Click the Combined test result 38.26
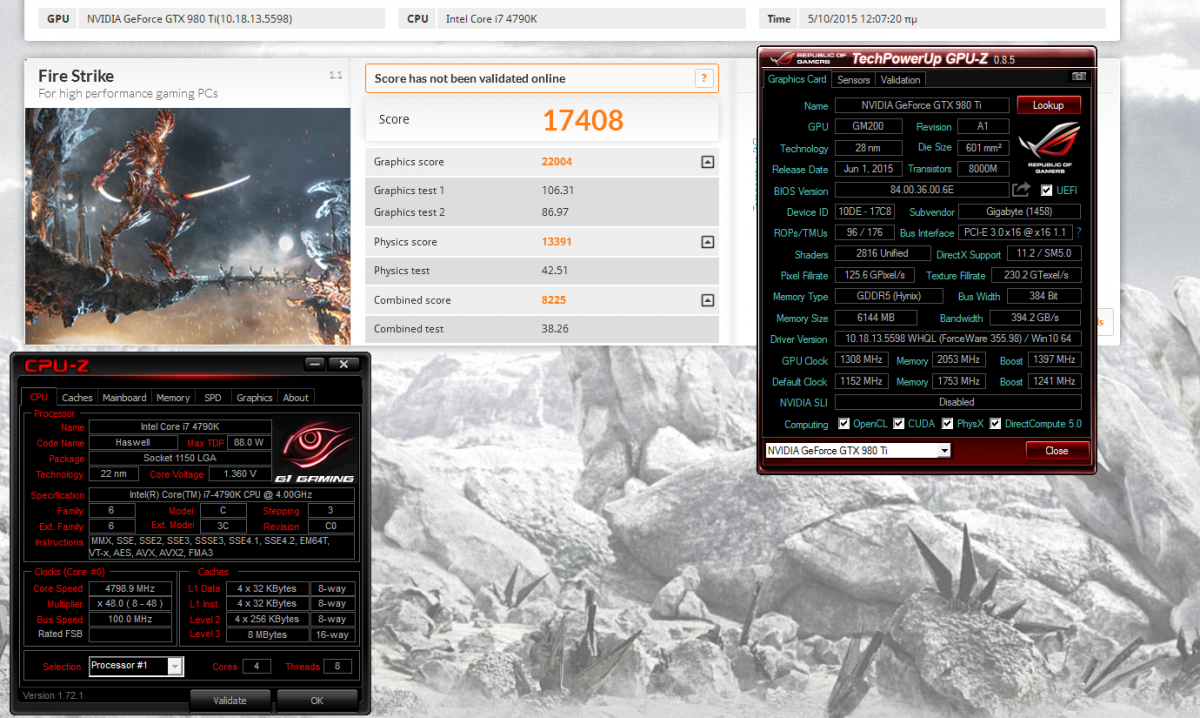Image resolution: width=1200 pixels, height=718 pixels. (555, 329)
